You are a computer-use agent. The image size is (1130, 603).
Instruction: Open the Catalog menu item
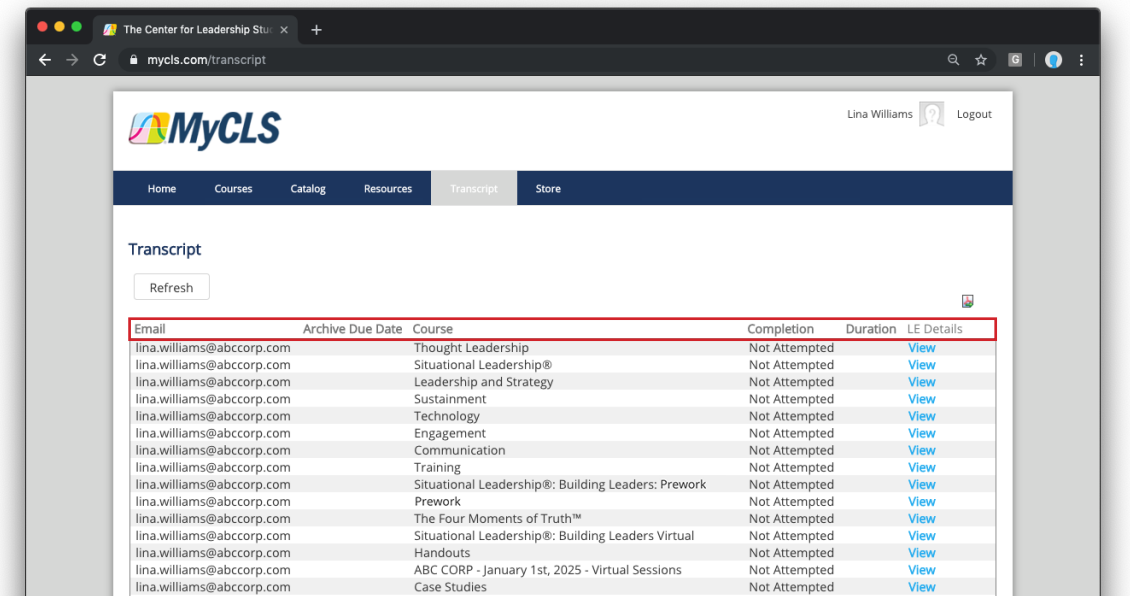coord(308,189)
